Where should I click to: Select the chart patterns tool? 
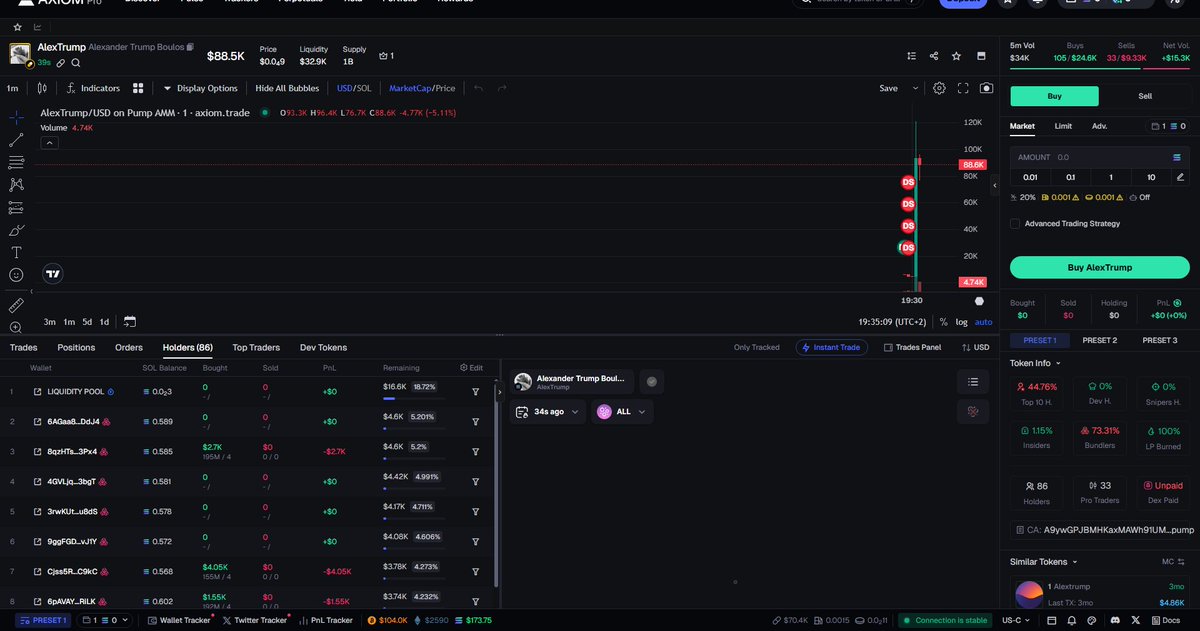[x=16, y=185]
